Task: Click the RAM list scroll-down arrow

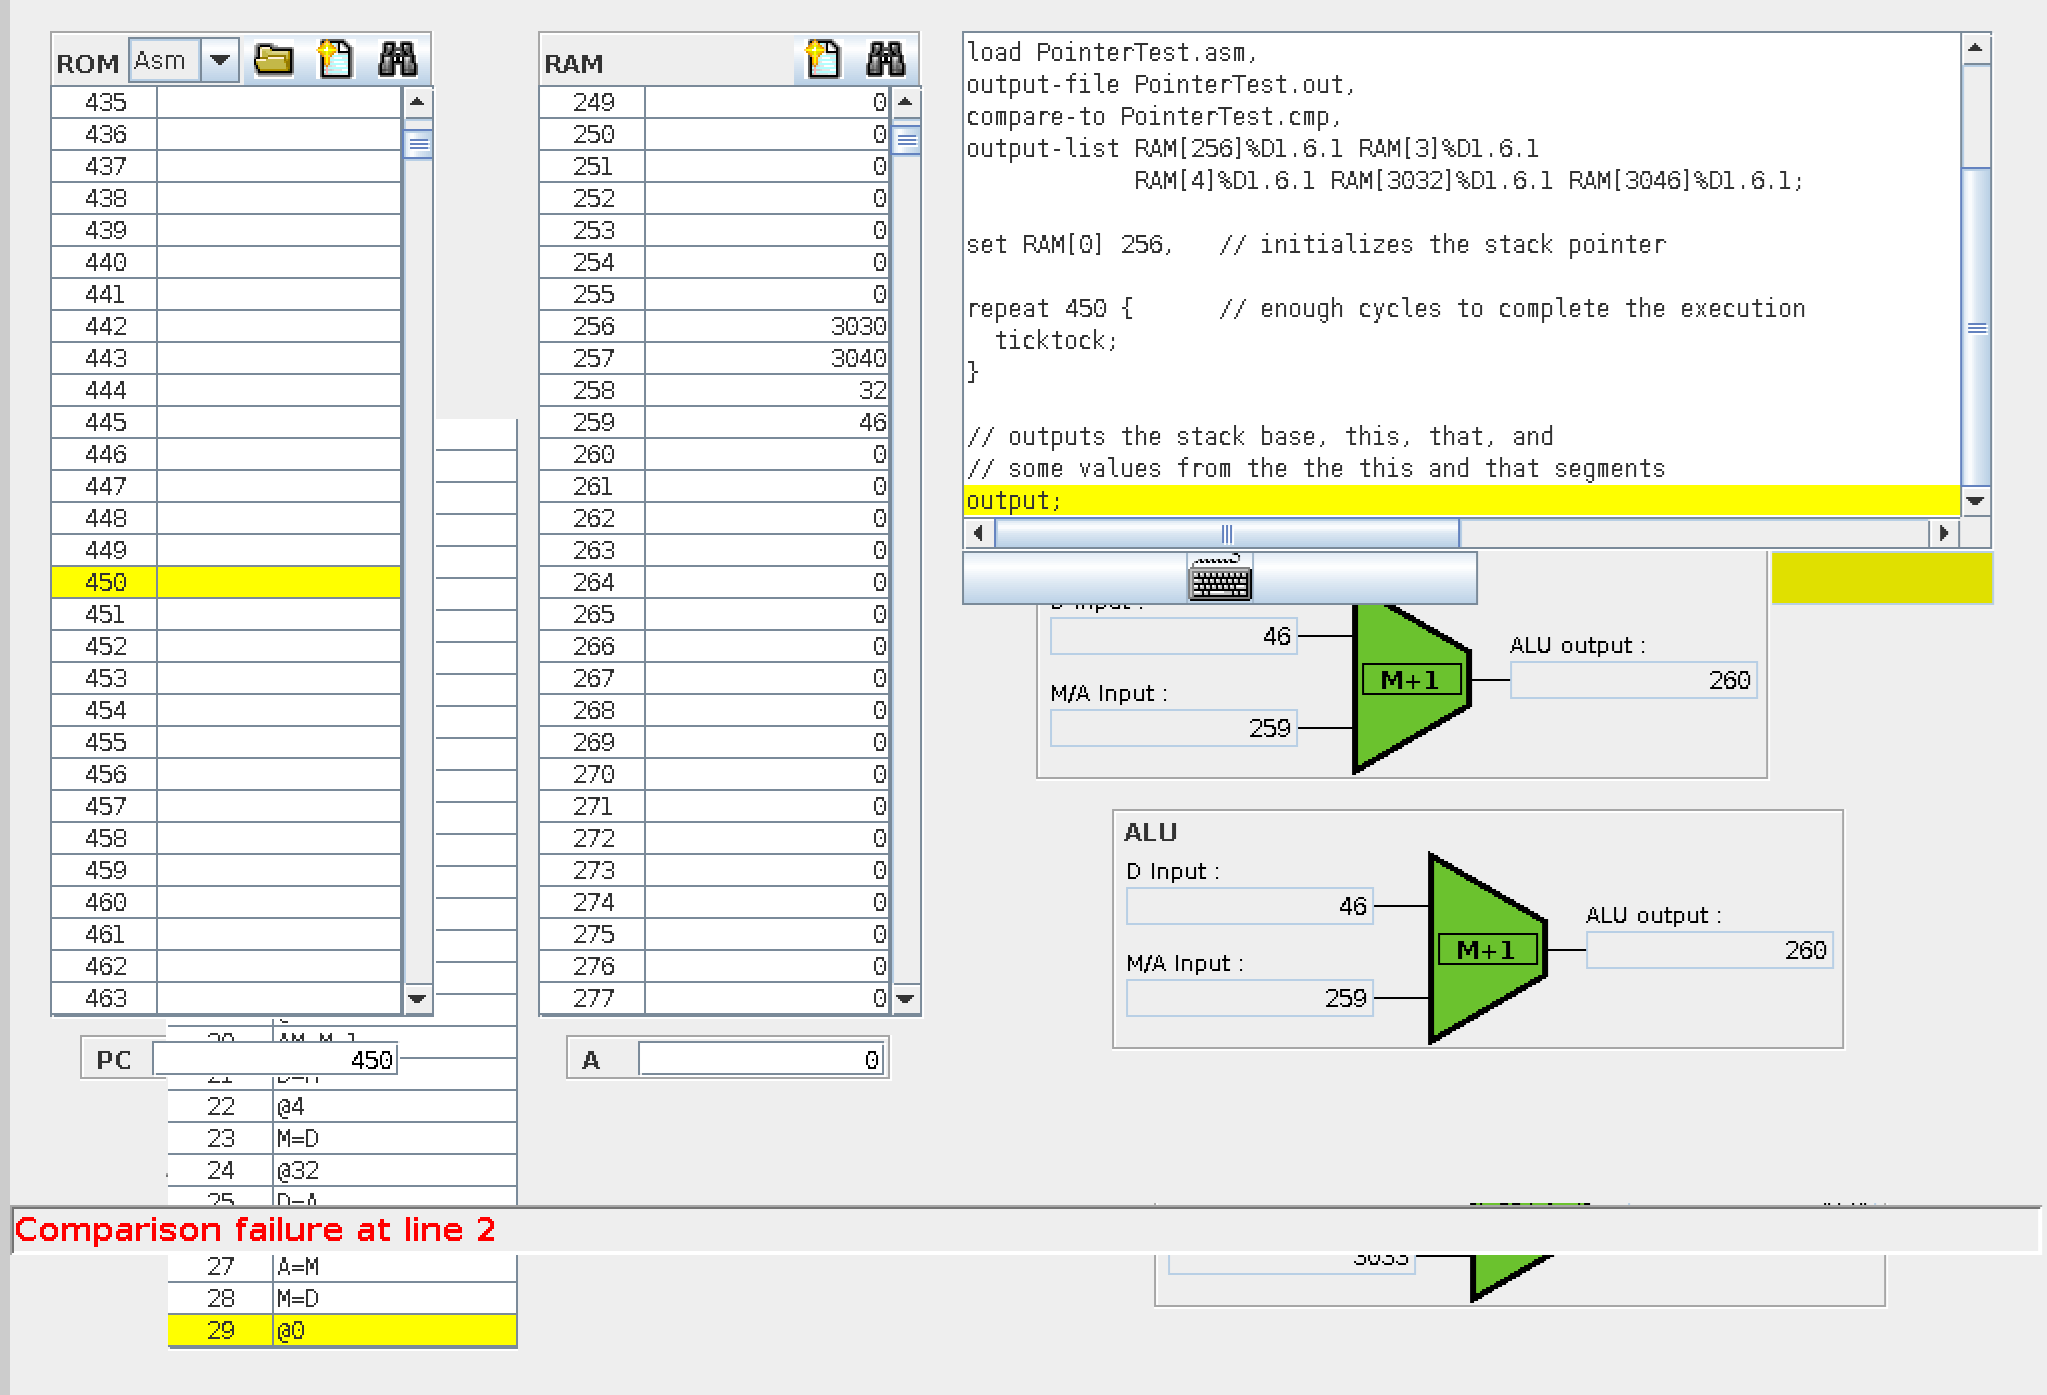Action: tap(905, 998)
